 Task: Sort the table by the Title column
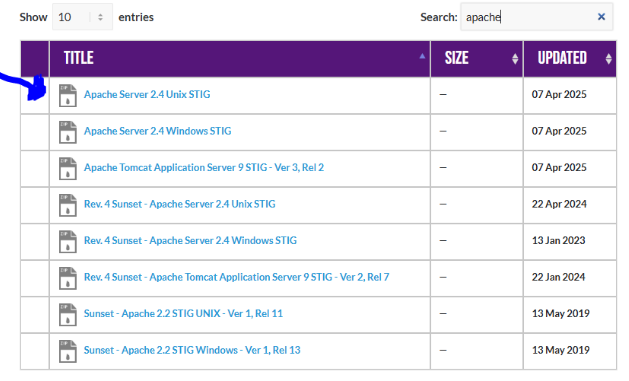tap(239, 58)
